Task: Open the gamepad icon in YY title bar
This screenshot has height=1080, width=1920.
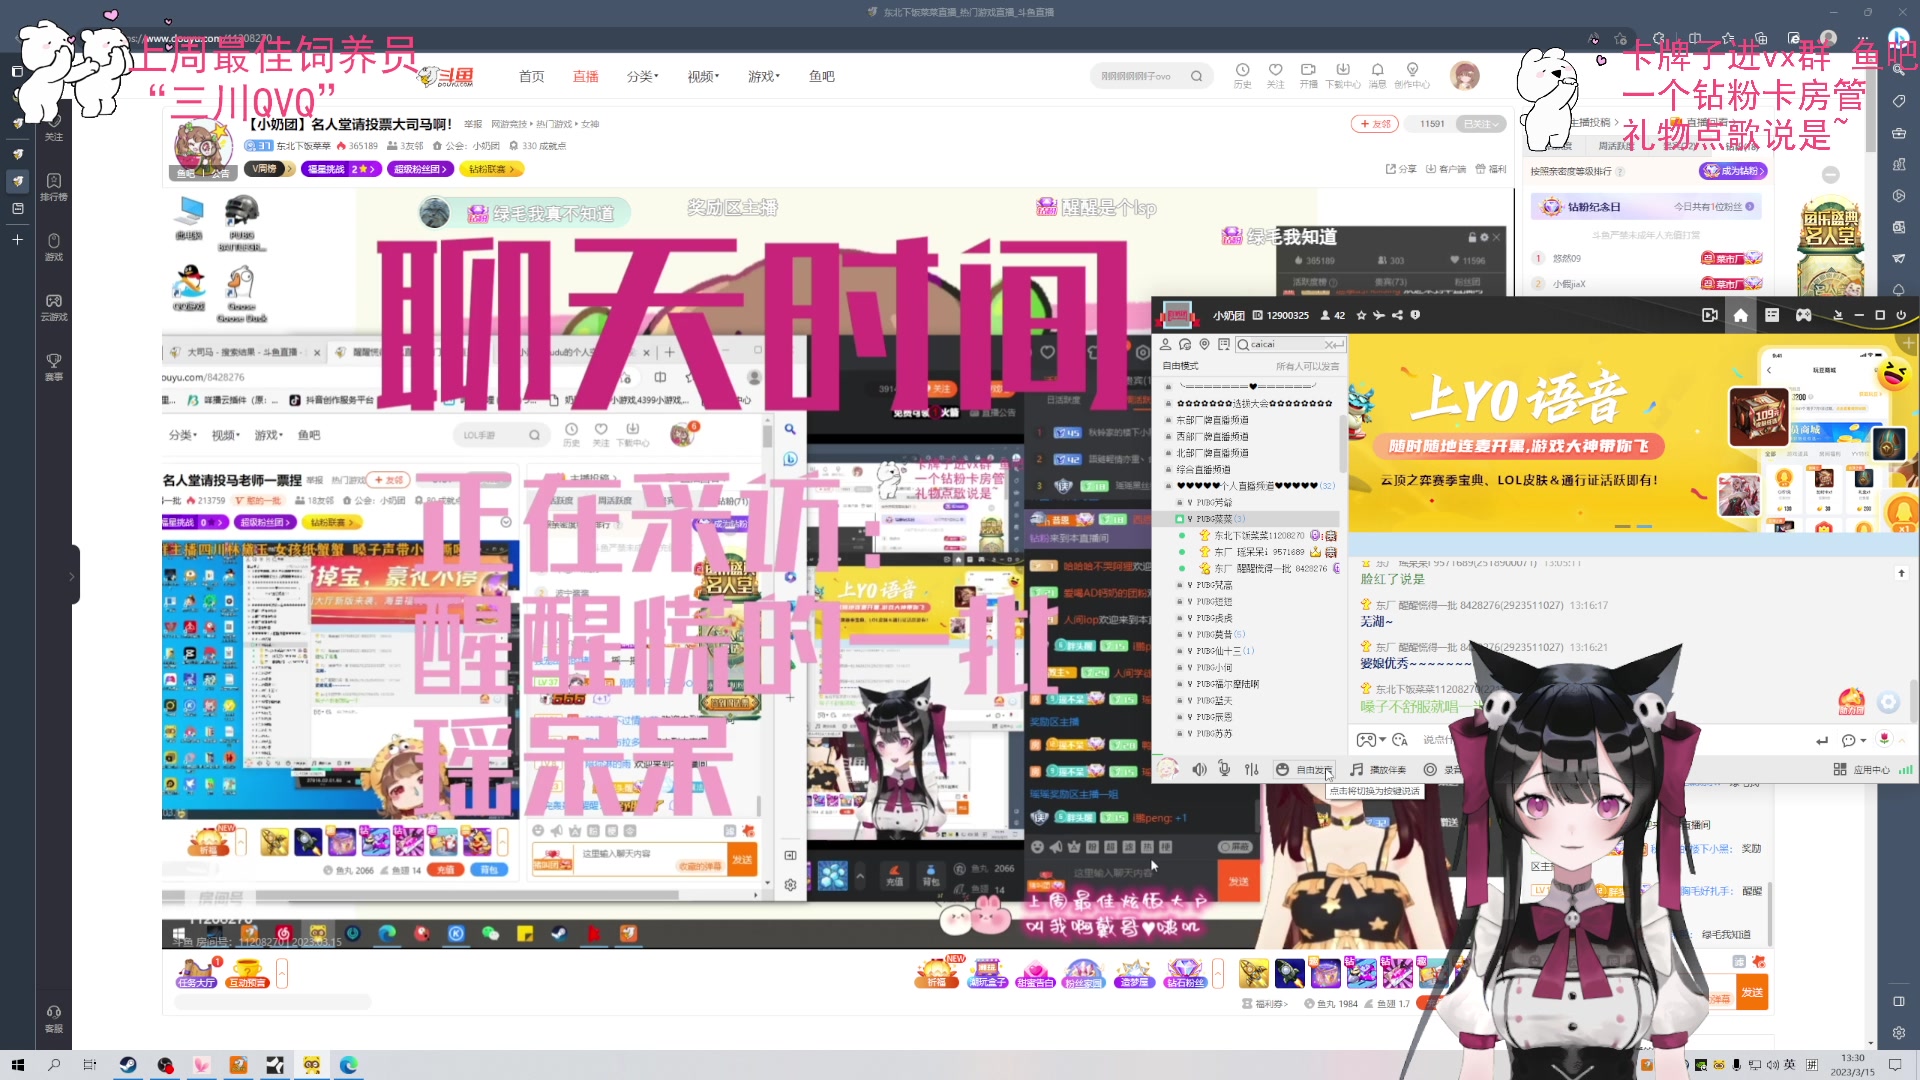Action: (x=1803, y=315)
